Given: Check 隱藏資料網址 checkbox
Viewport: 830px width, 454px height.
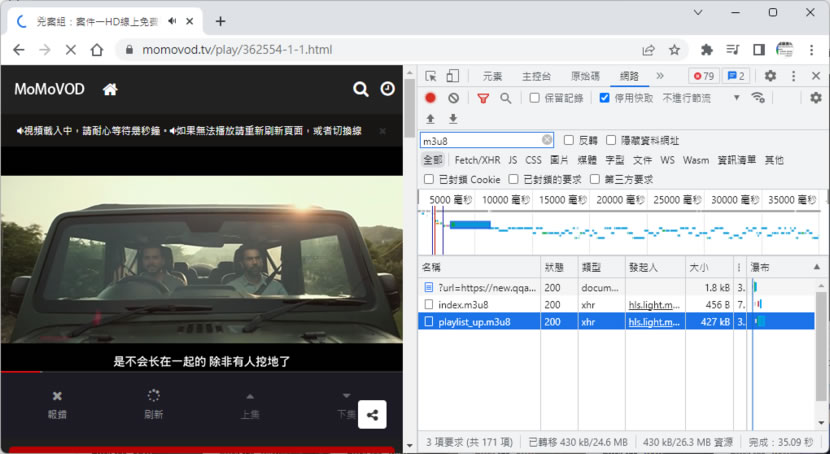Looking at the screenshot, I should [x=611, y=140].
